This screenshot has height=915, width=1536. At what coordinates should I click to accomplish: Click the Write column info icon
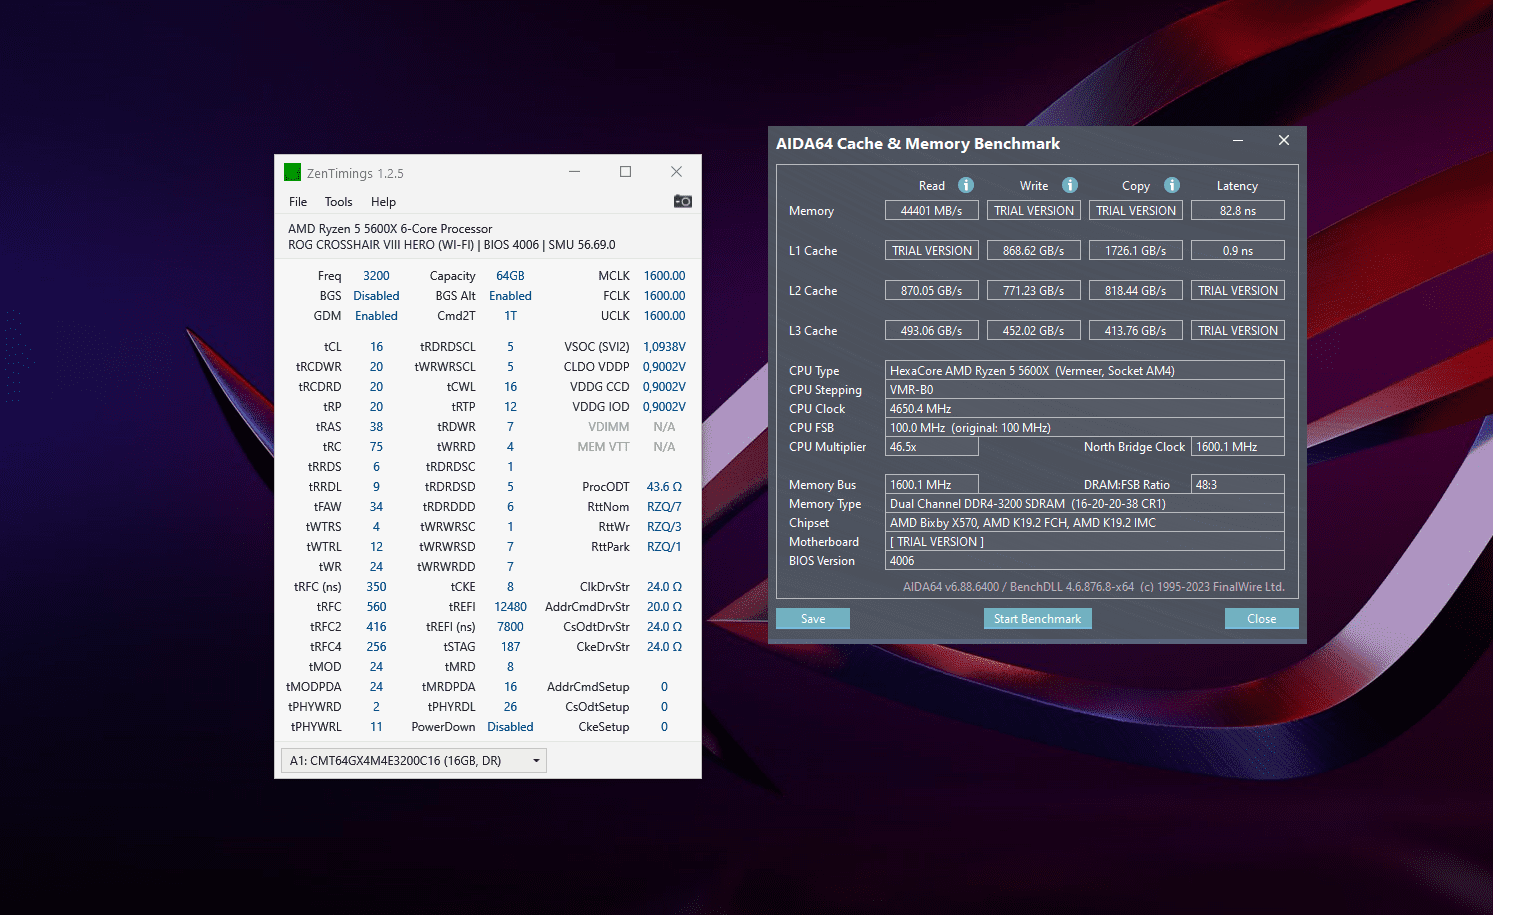[x=1070, y=185]
